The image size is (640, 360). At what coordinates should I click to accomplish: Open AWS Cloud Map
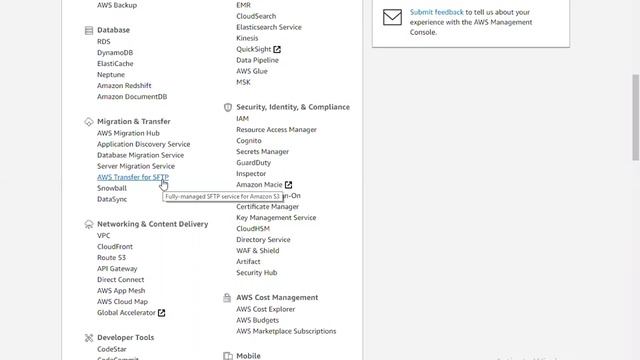click(122, 302)
